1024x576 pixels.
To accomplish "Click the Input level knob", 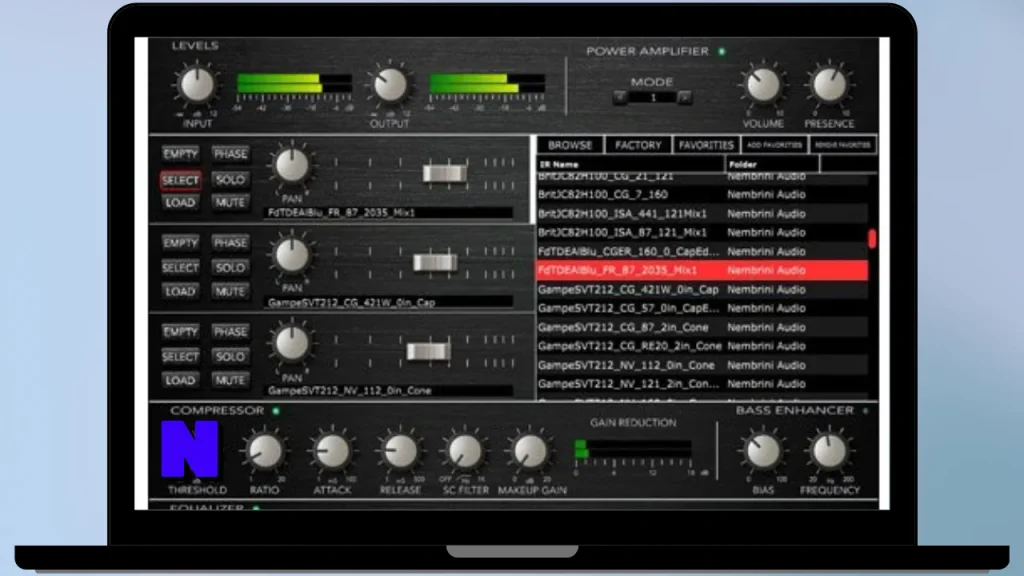I will (197, 85).
